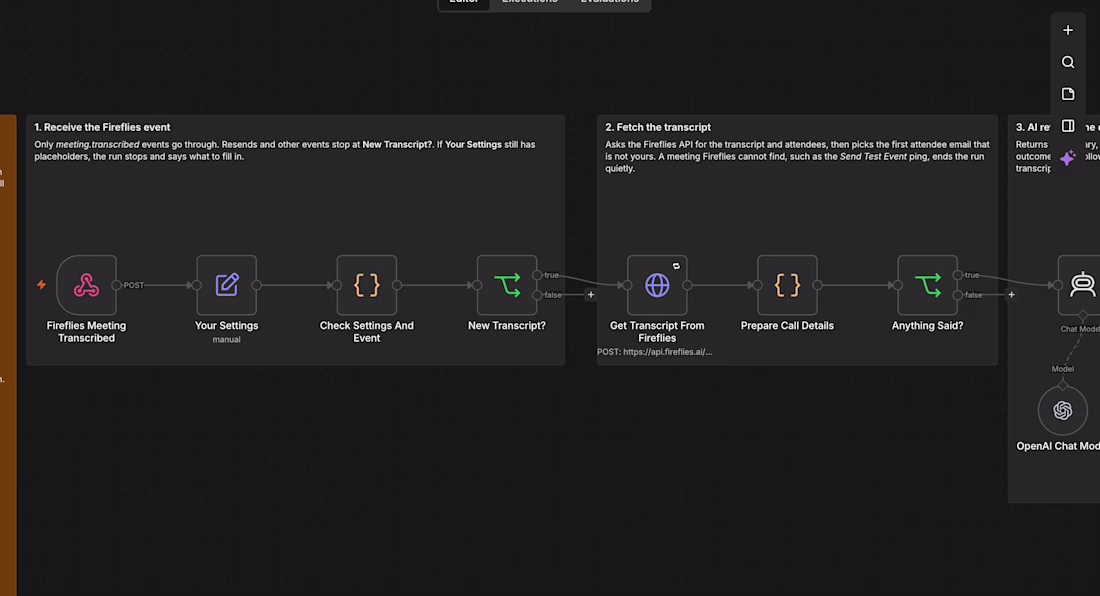Select the Anything Said? IF node
This screenshot has width=1100, height=596.
tap(927, 285)
